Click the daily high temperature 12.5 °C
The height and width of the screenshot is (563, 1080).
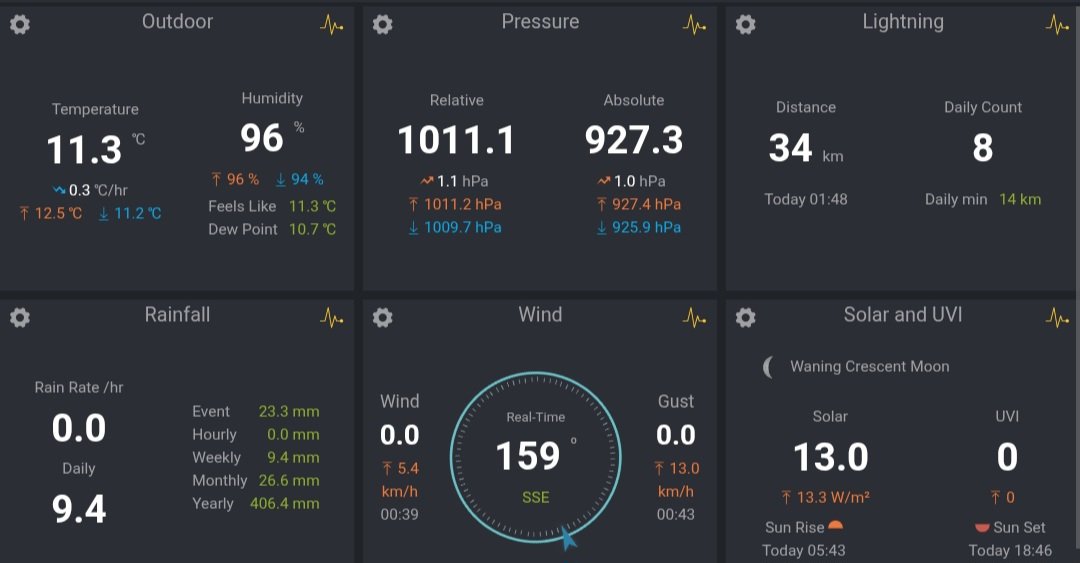pyautogui.click(x=51, y=213)
